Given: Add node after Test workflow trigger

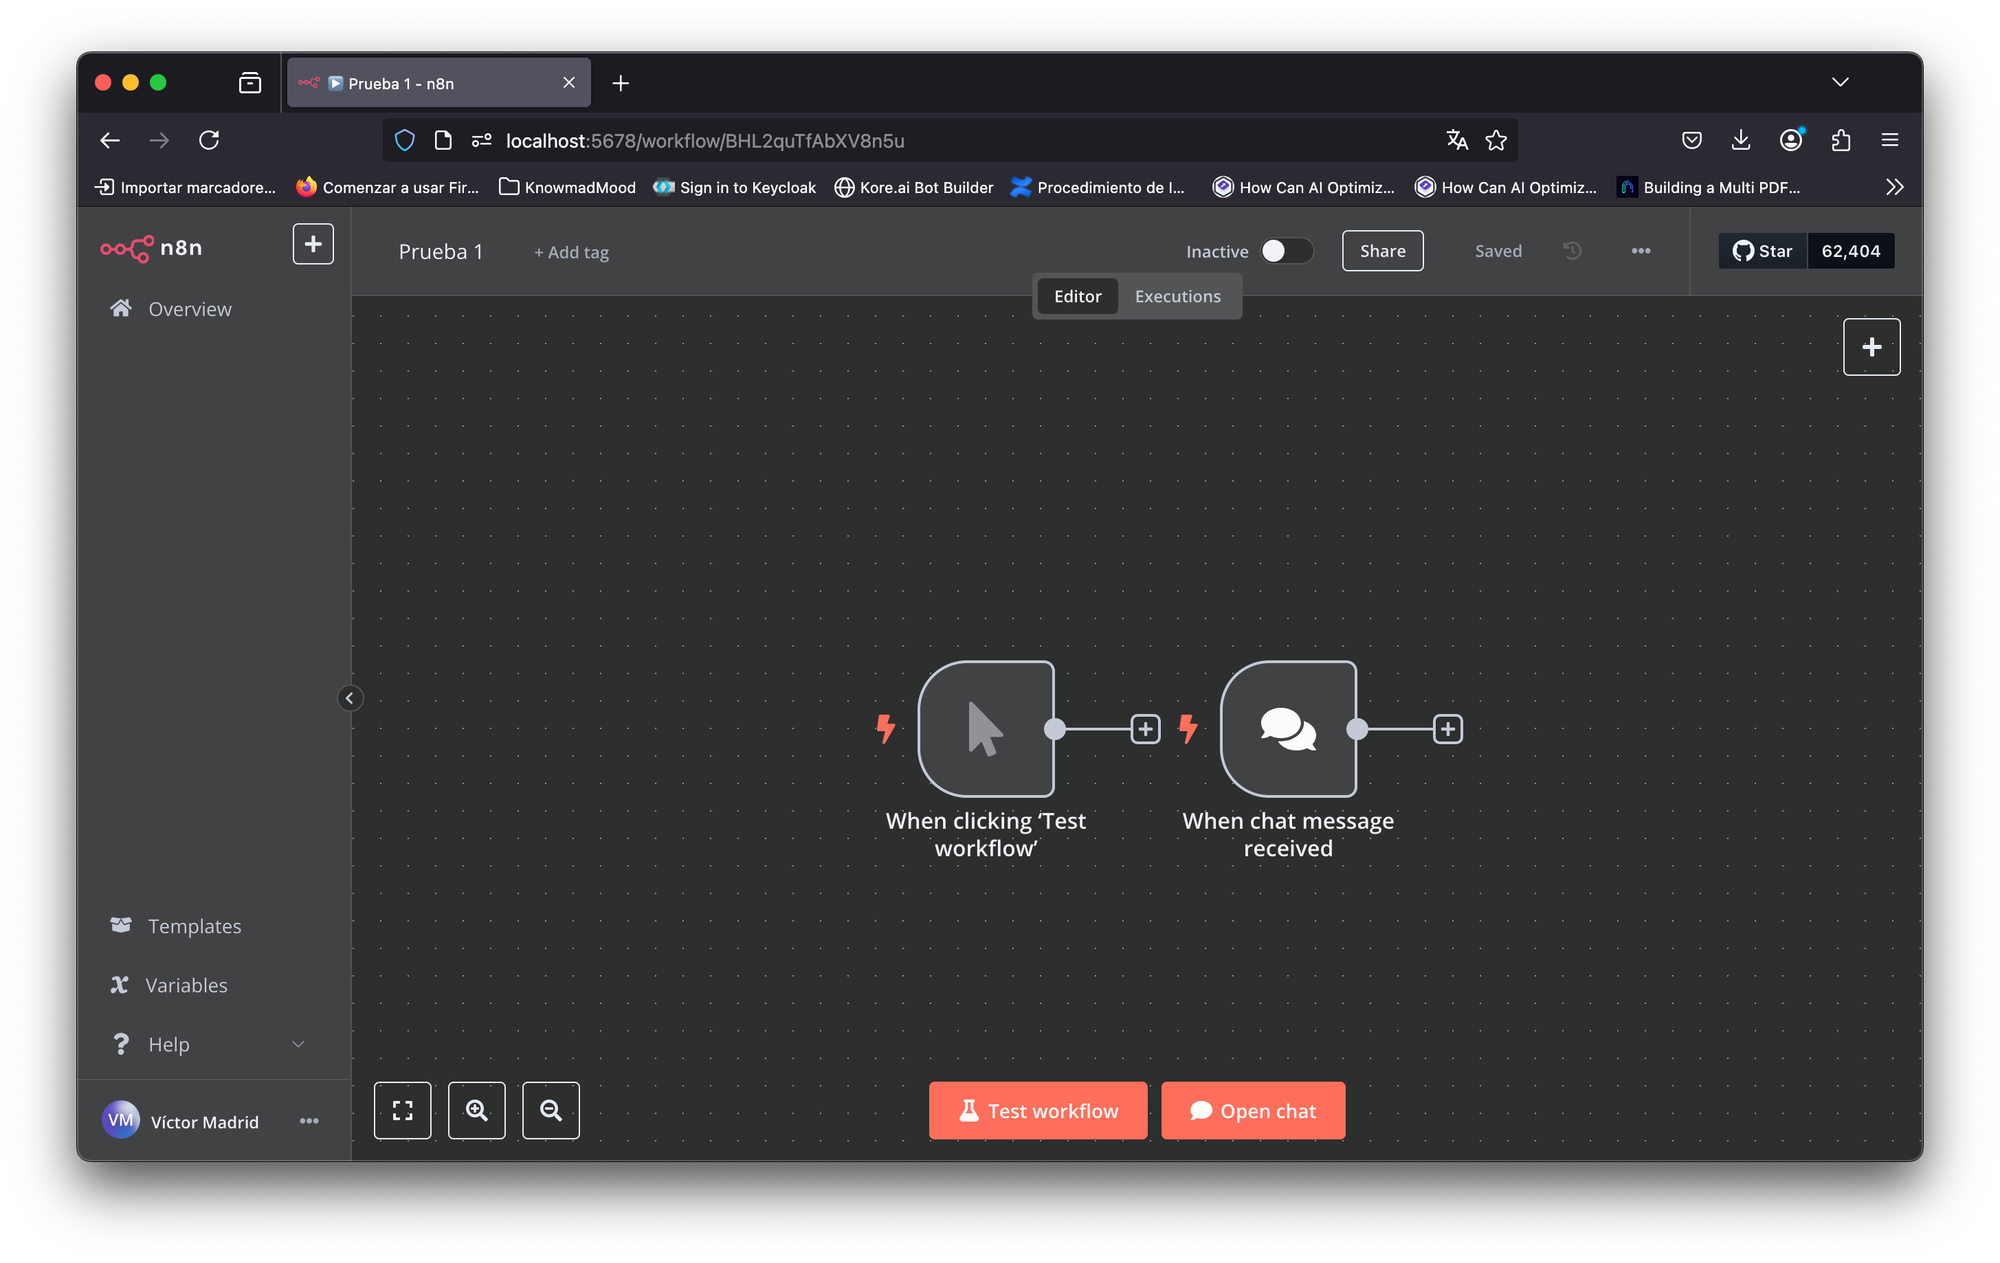Looking at the screenshot, I should coord(1145,729).
